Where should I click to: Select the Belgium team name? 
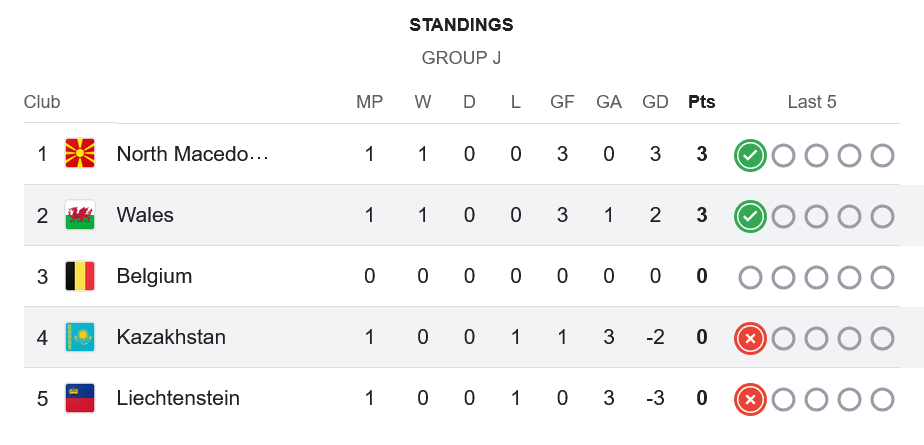tap(154, 276)
